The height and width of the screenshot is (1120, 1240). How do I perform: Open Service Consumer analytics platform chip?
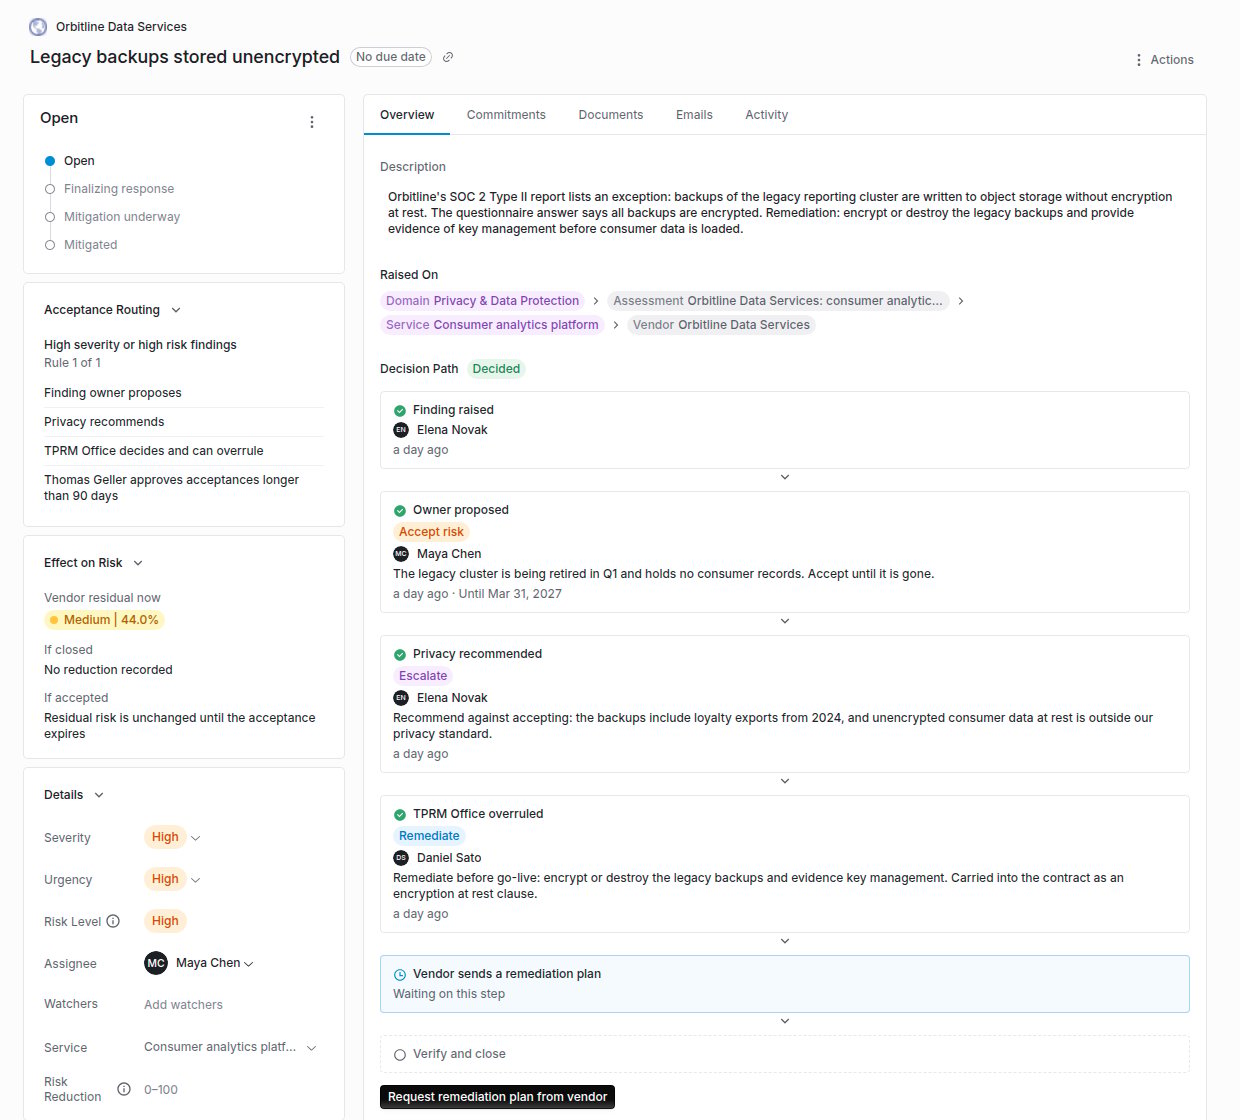click(x=492, y=325)
